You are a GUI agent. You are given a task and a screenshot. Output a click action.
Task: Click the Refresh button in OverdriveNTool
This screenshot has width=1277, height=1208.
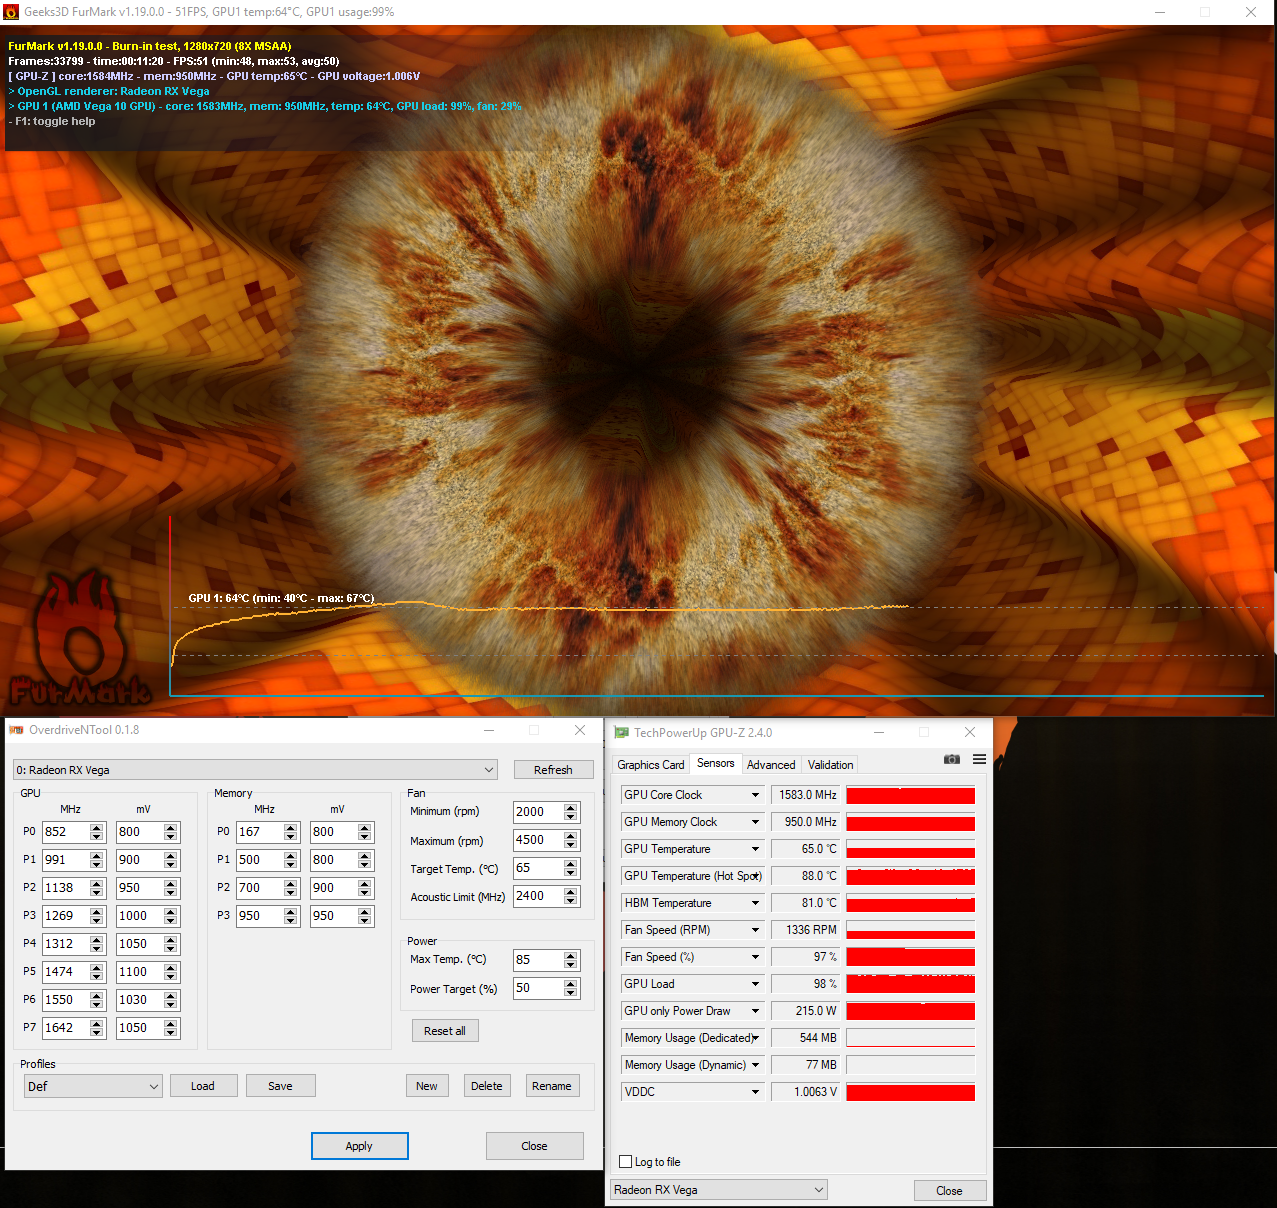pyautogui.click(x=553, y=770)
